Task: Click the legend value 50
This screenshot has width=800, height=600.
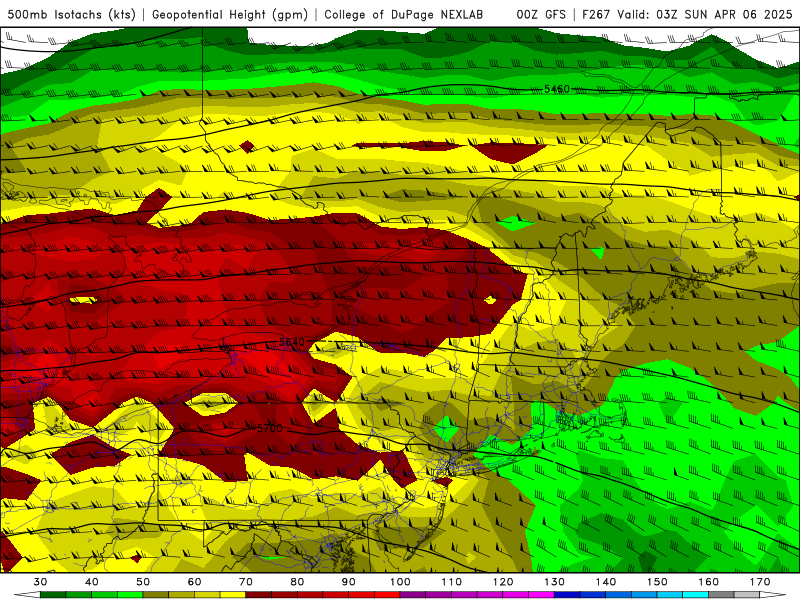Action: (x=143, y=582)
